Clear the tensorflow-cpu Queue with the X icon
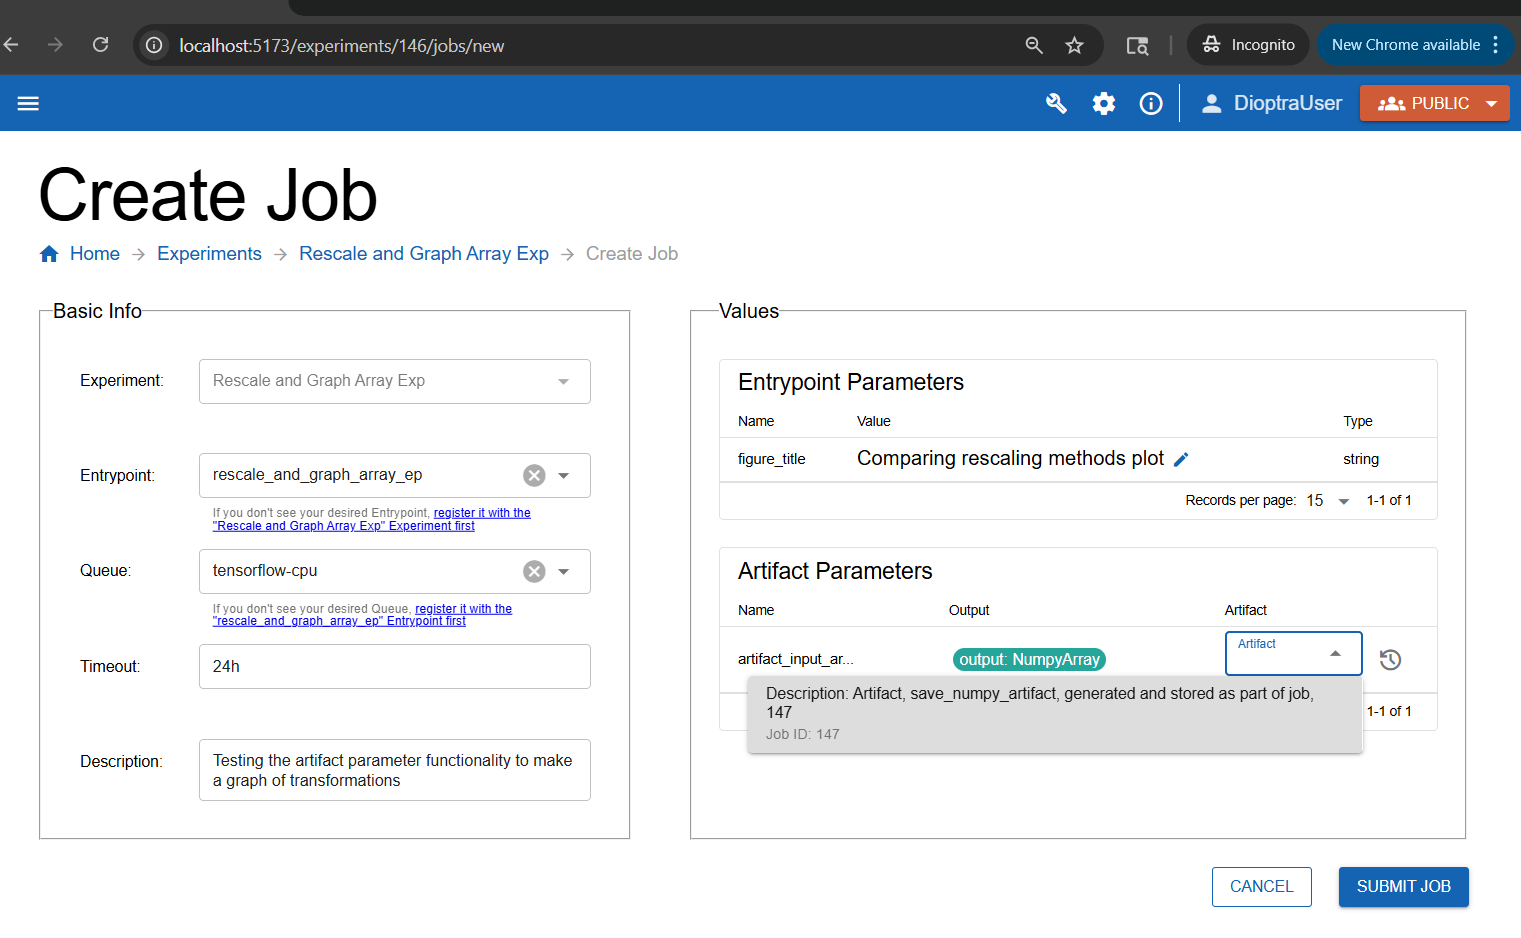This screenshot has height=938, width=1521. click(533, 571)
